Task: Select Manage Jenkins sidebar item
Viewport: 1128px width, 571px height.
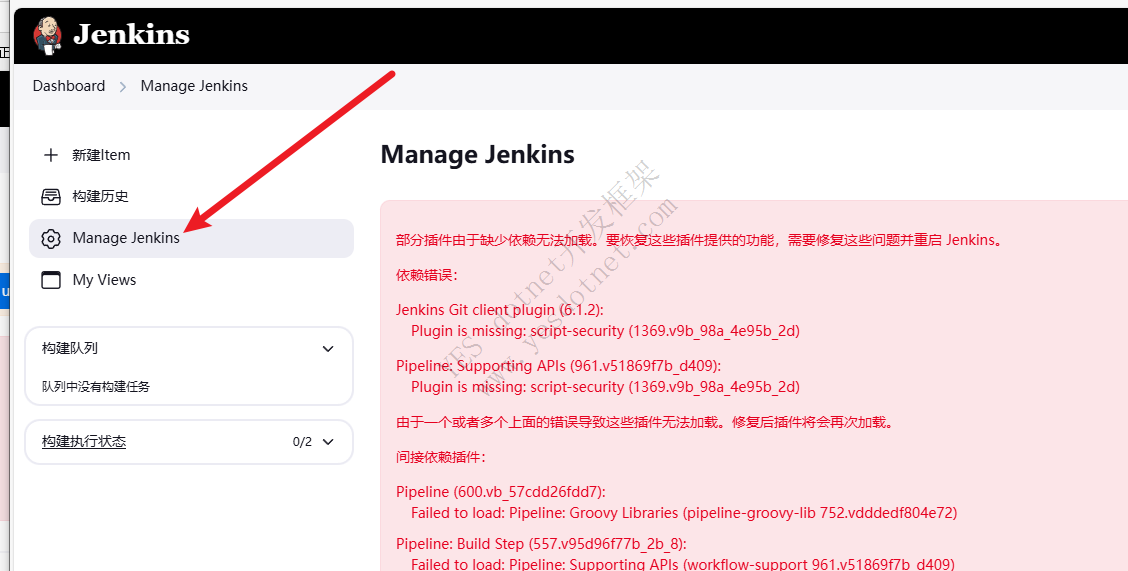Action: click(191, 238)
